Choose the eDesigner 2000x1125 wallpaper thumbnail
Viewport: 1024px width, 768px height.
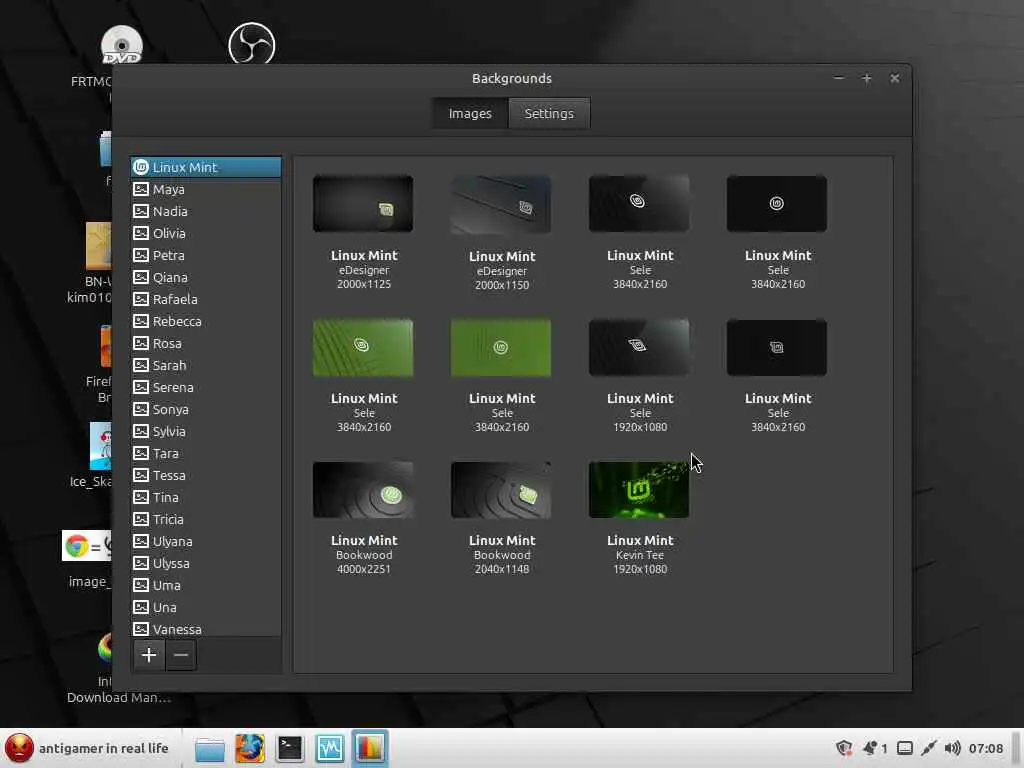[363, 204]
